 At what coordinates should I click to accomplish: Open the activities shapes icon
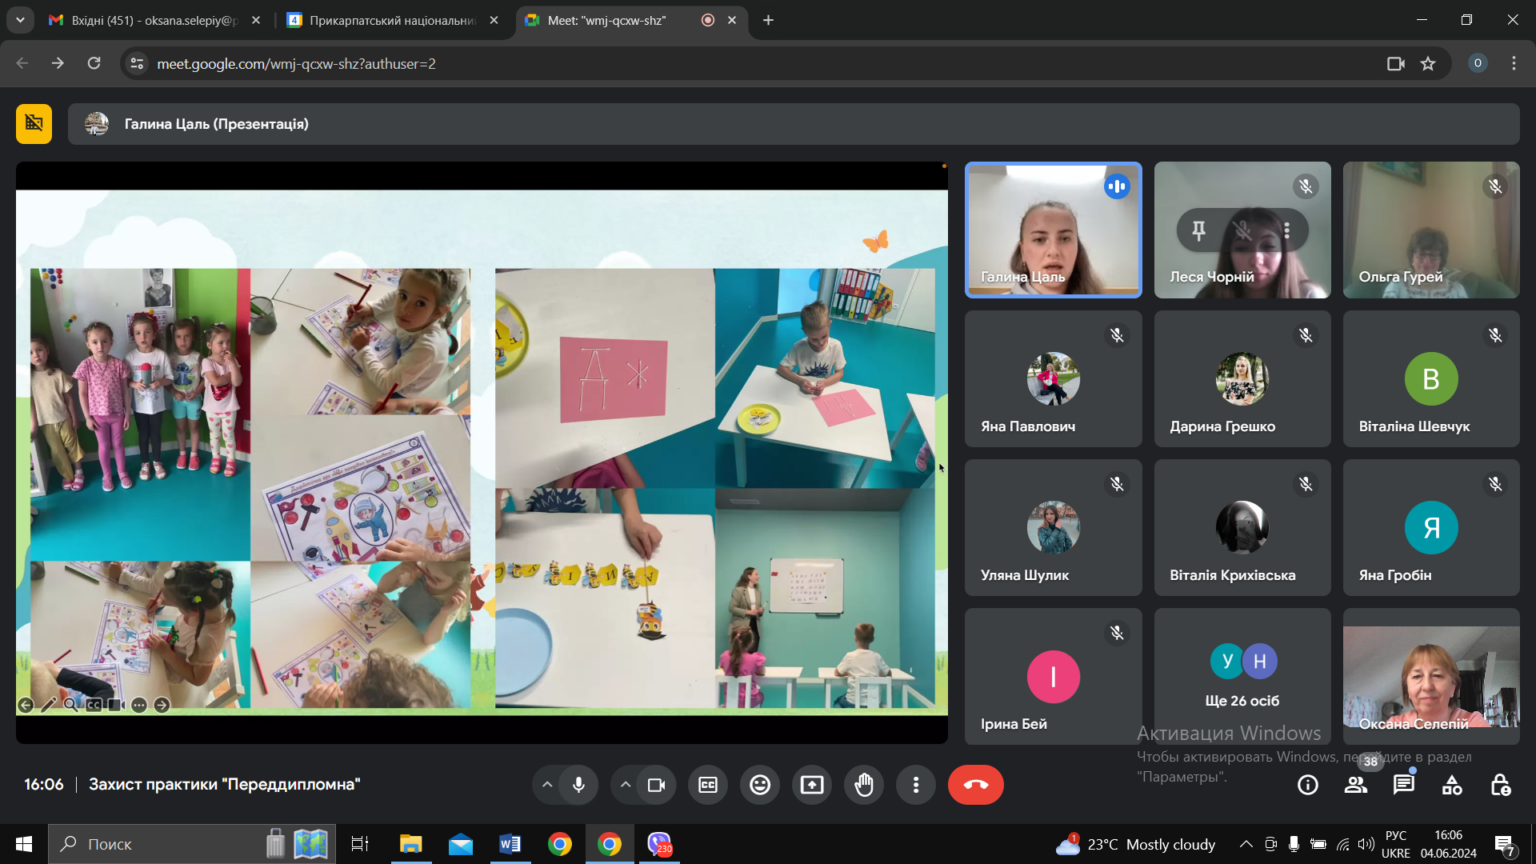click(1452, 785)
